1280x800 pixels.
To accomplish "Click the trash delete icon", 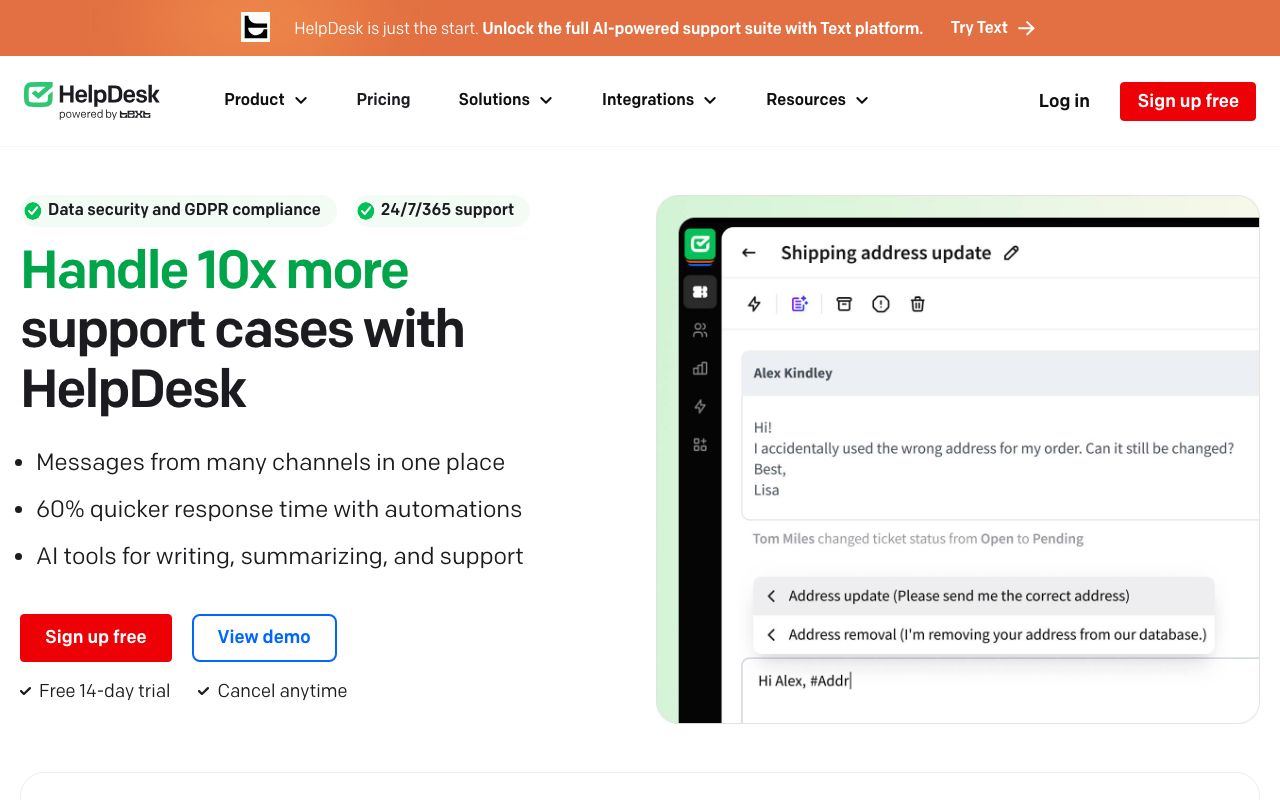I will pyautogui.click(x=918, y=304).
